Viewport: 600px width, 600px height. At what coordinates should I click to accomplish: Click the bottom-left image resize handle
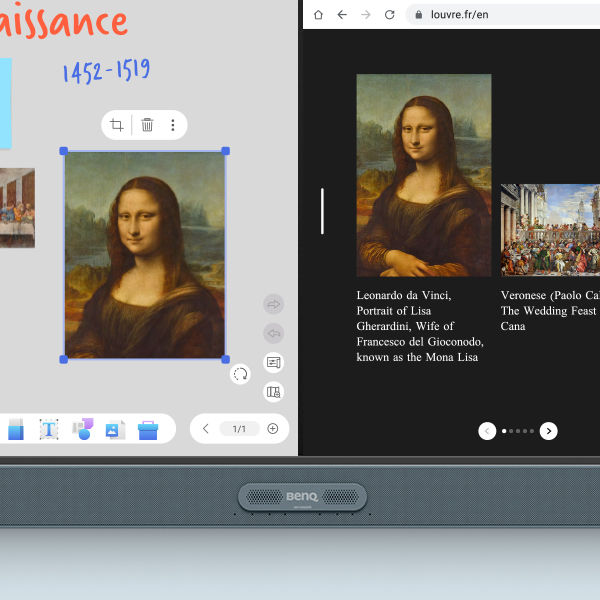(x=64, y=359)
